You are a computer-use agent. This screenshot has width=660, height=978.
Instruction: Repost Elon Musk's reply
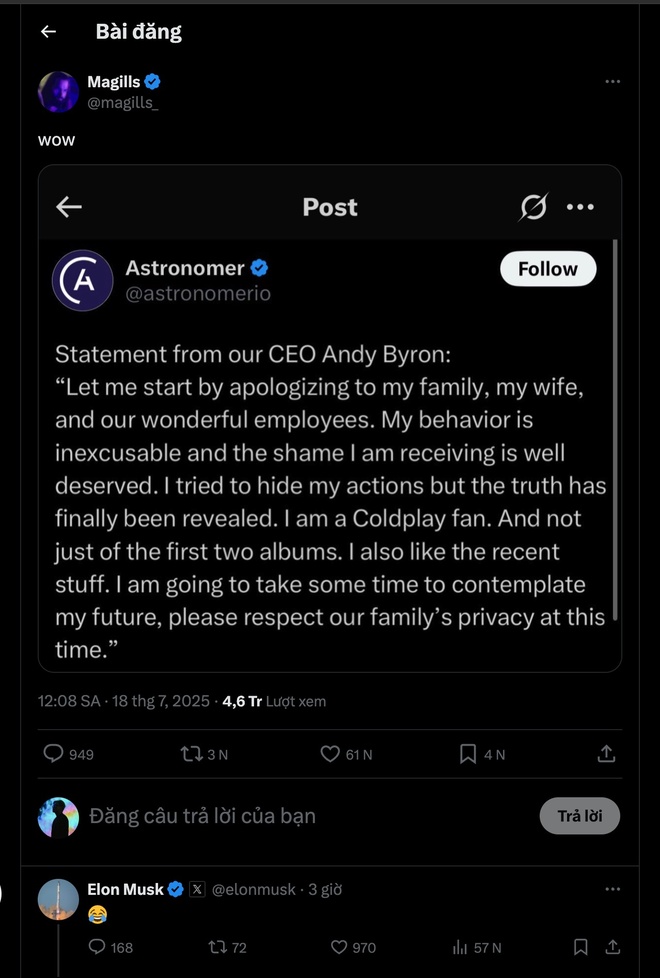(x=215, y=947)
